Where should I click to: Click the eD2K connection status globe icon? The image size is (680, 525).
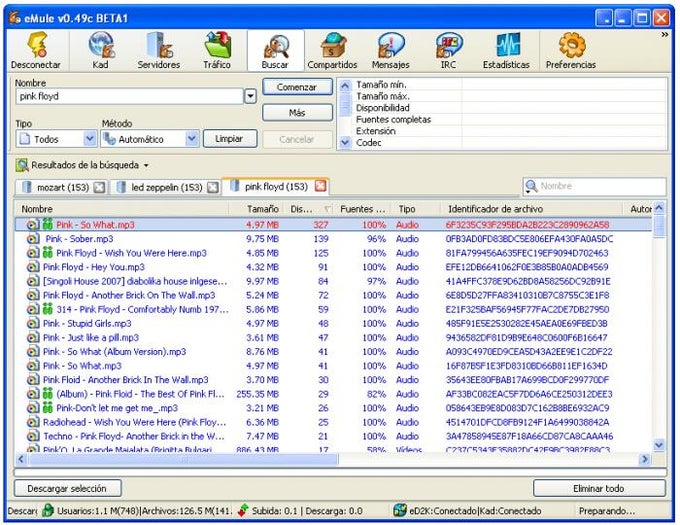399,511
